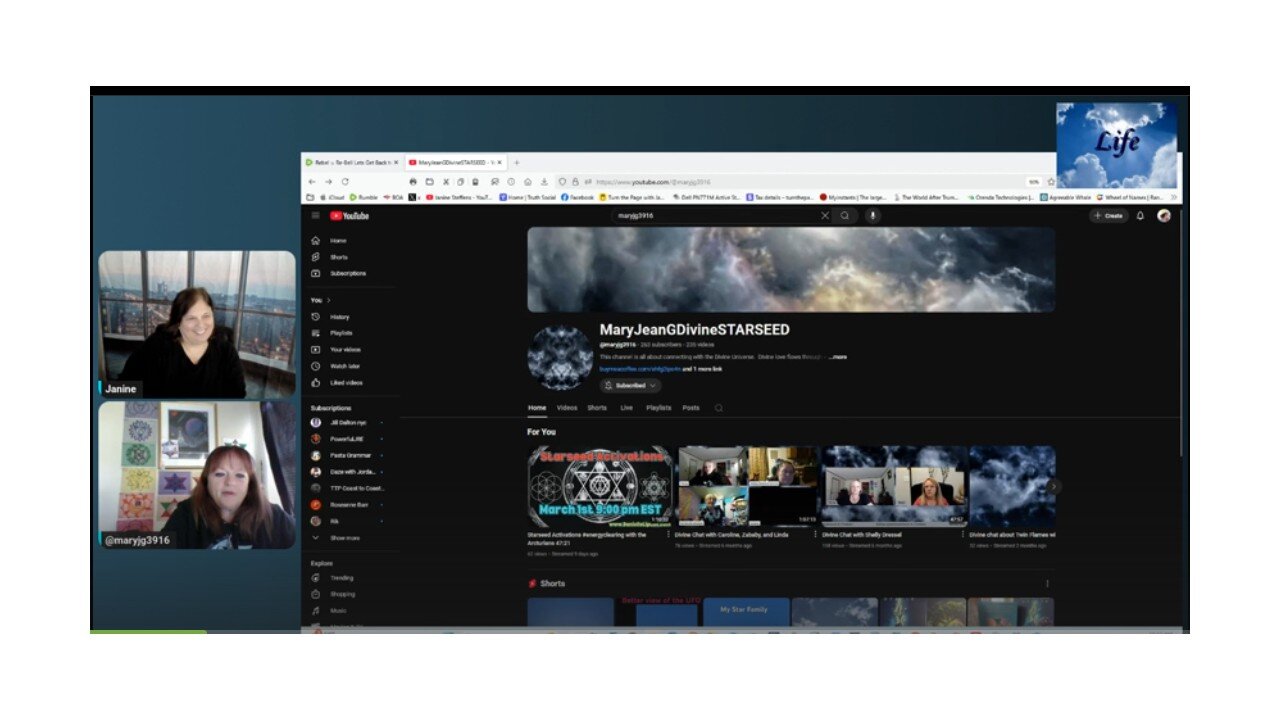This screenshot has width=1280, height=720.
Task: Open Divine Chat with Shelly Dressel thumbnail
Action: pyautogui.click(x=894, y=486)
